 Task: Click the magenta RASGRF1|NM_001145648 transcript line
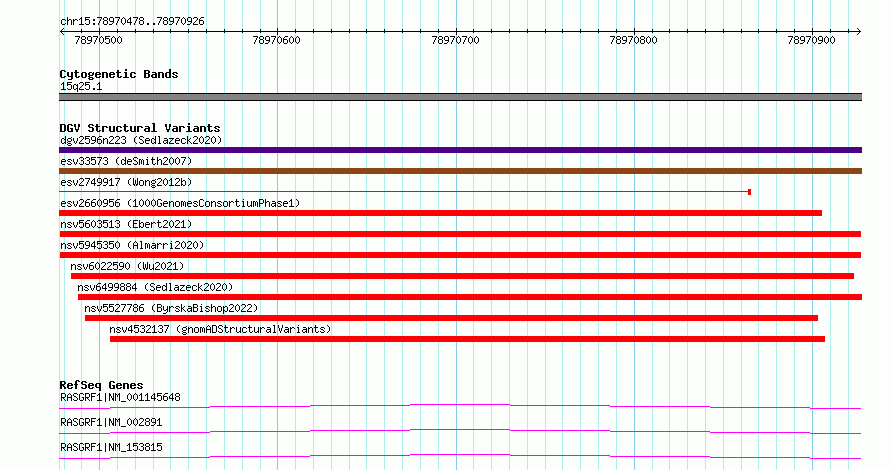(x=460, y=406)
